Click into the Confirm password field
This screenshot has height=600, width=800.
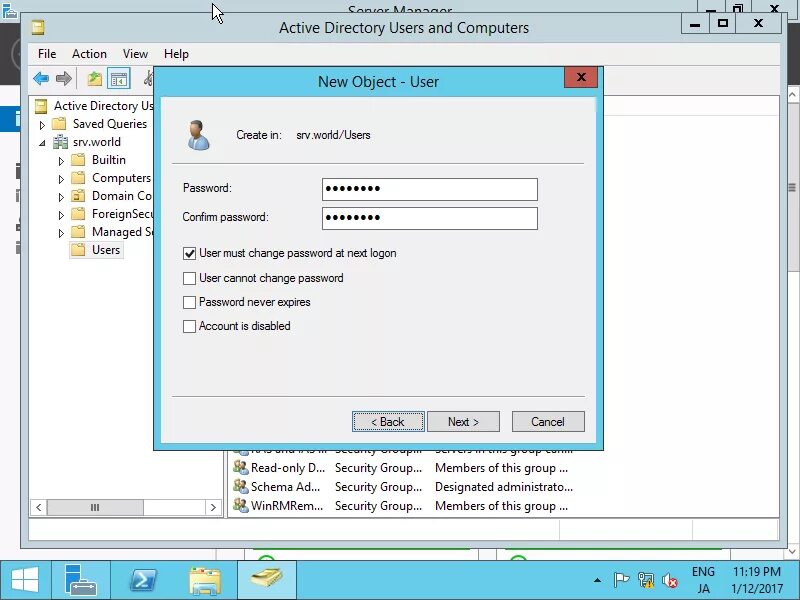click(x=430, y=218)
